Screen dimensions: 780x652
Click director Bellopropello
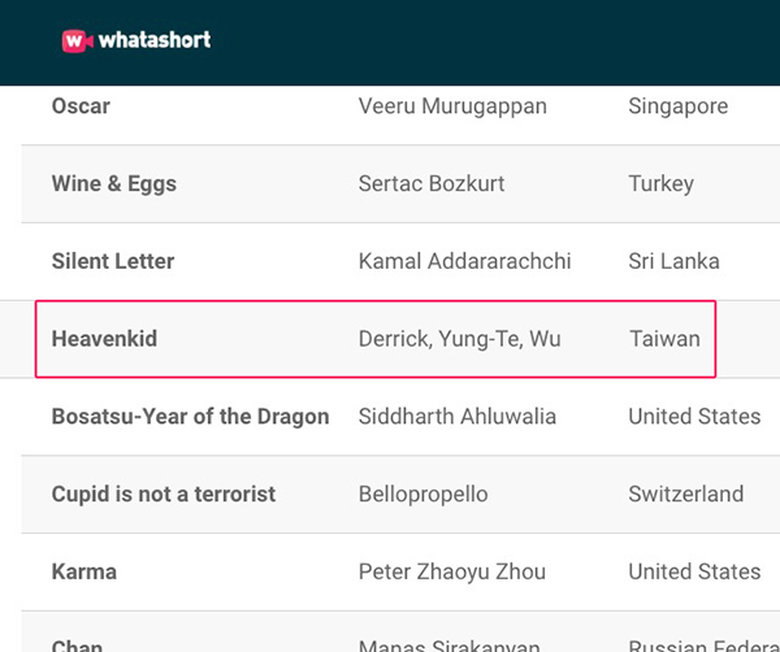[423, 494]
